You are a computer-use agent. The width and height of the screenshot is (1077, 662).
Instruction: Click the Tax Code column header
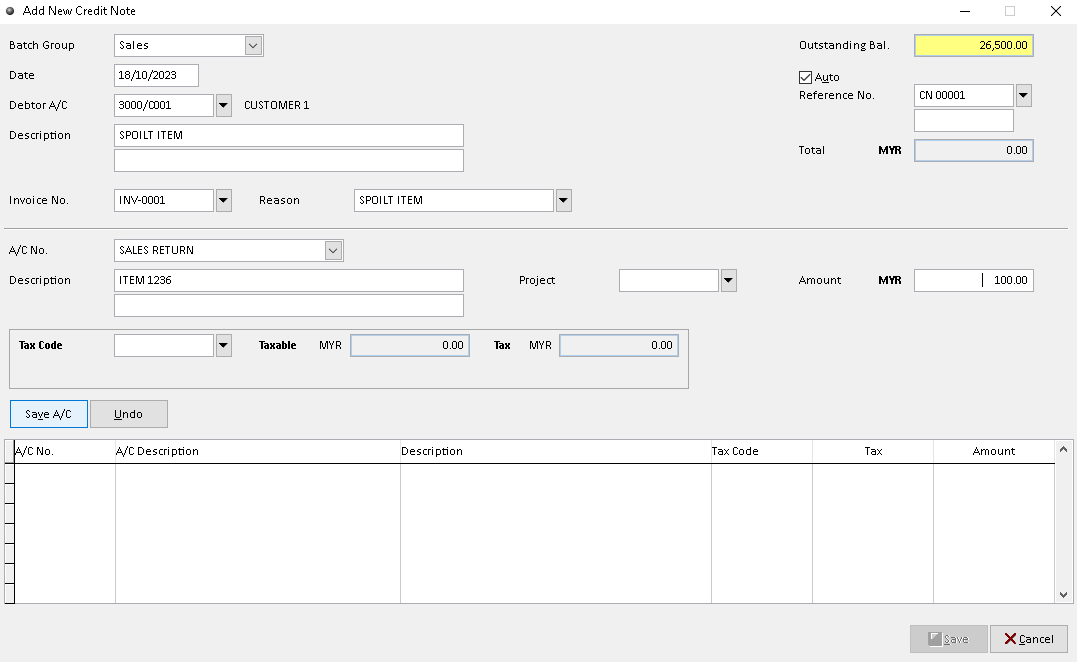[760, 451]
